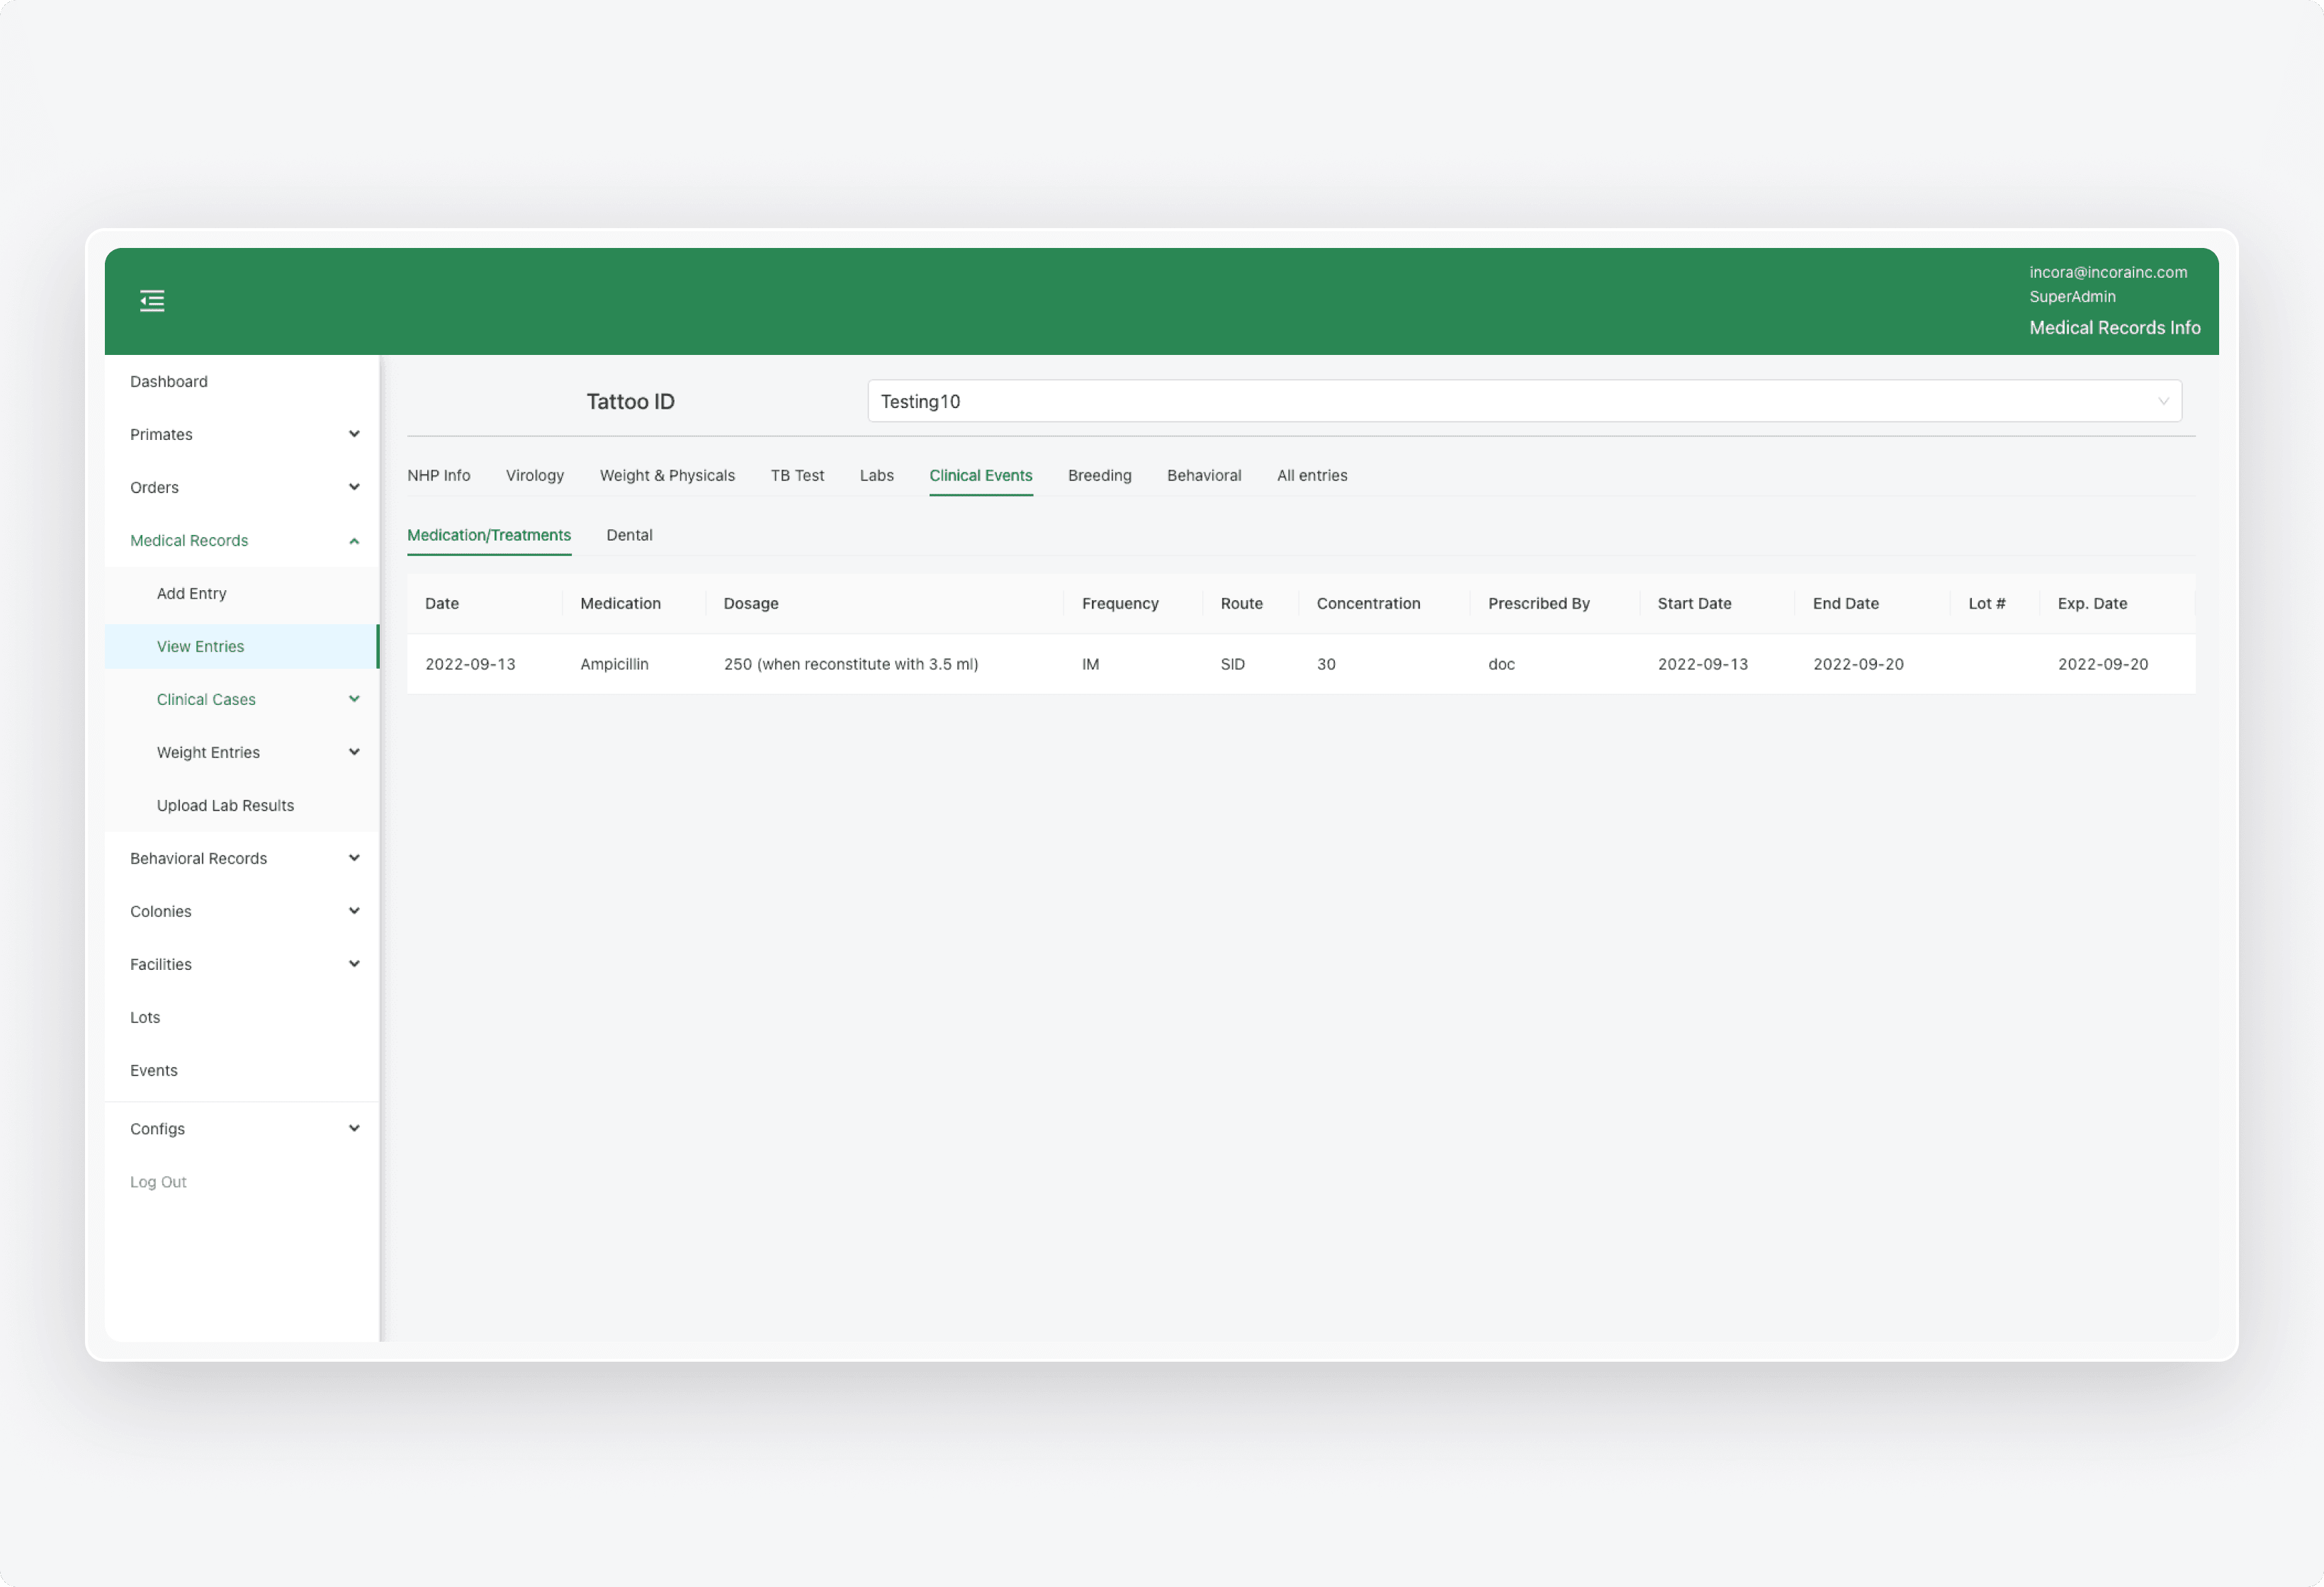Open the TB Test tab
The height and width of the screenshot is (1587, 2324).
point(797,476)
